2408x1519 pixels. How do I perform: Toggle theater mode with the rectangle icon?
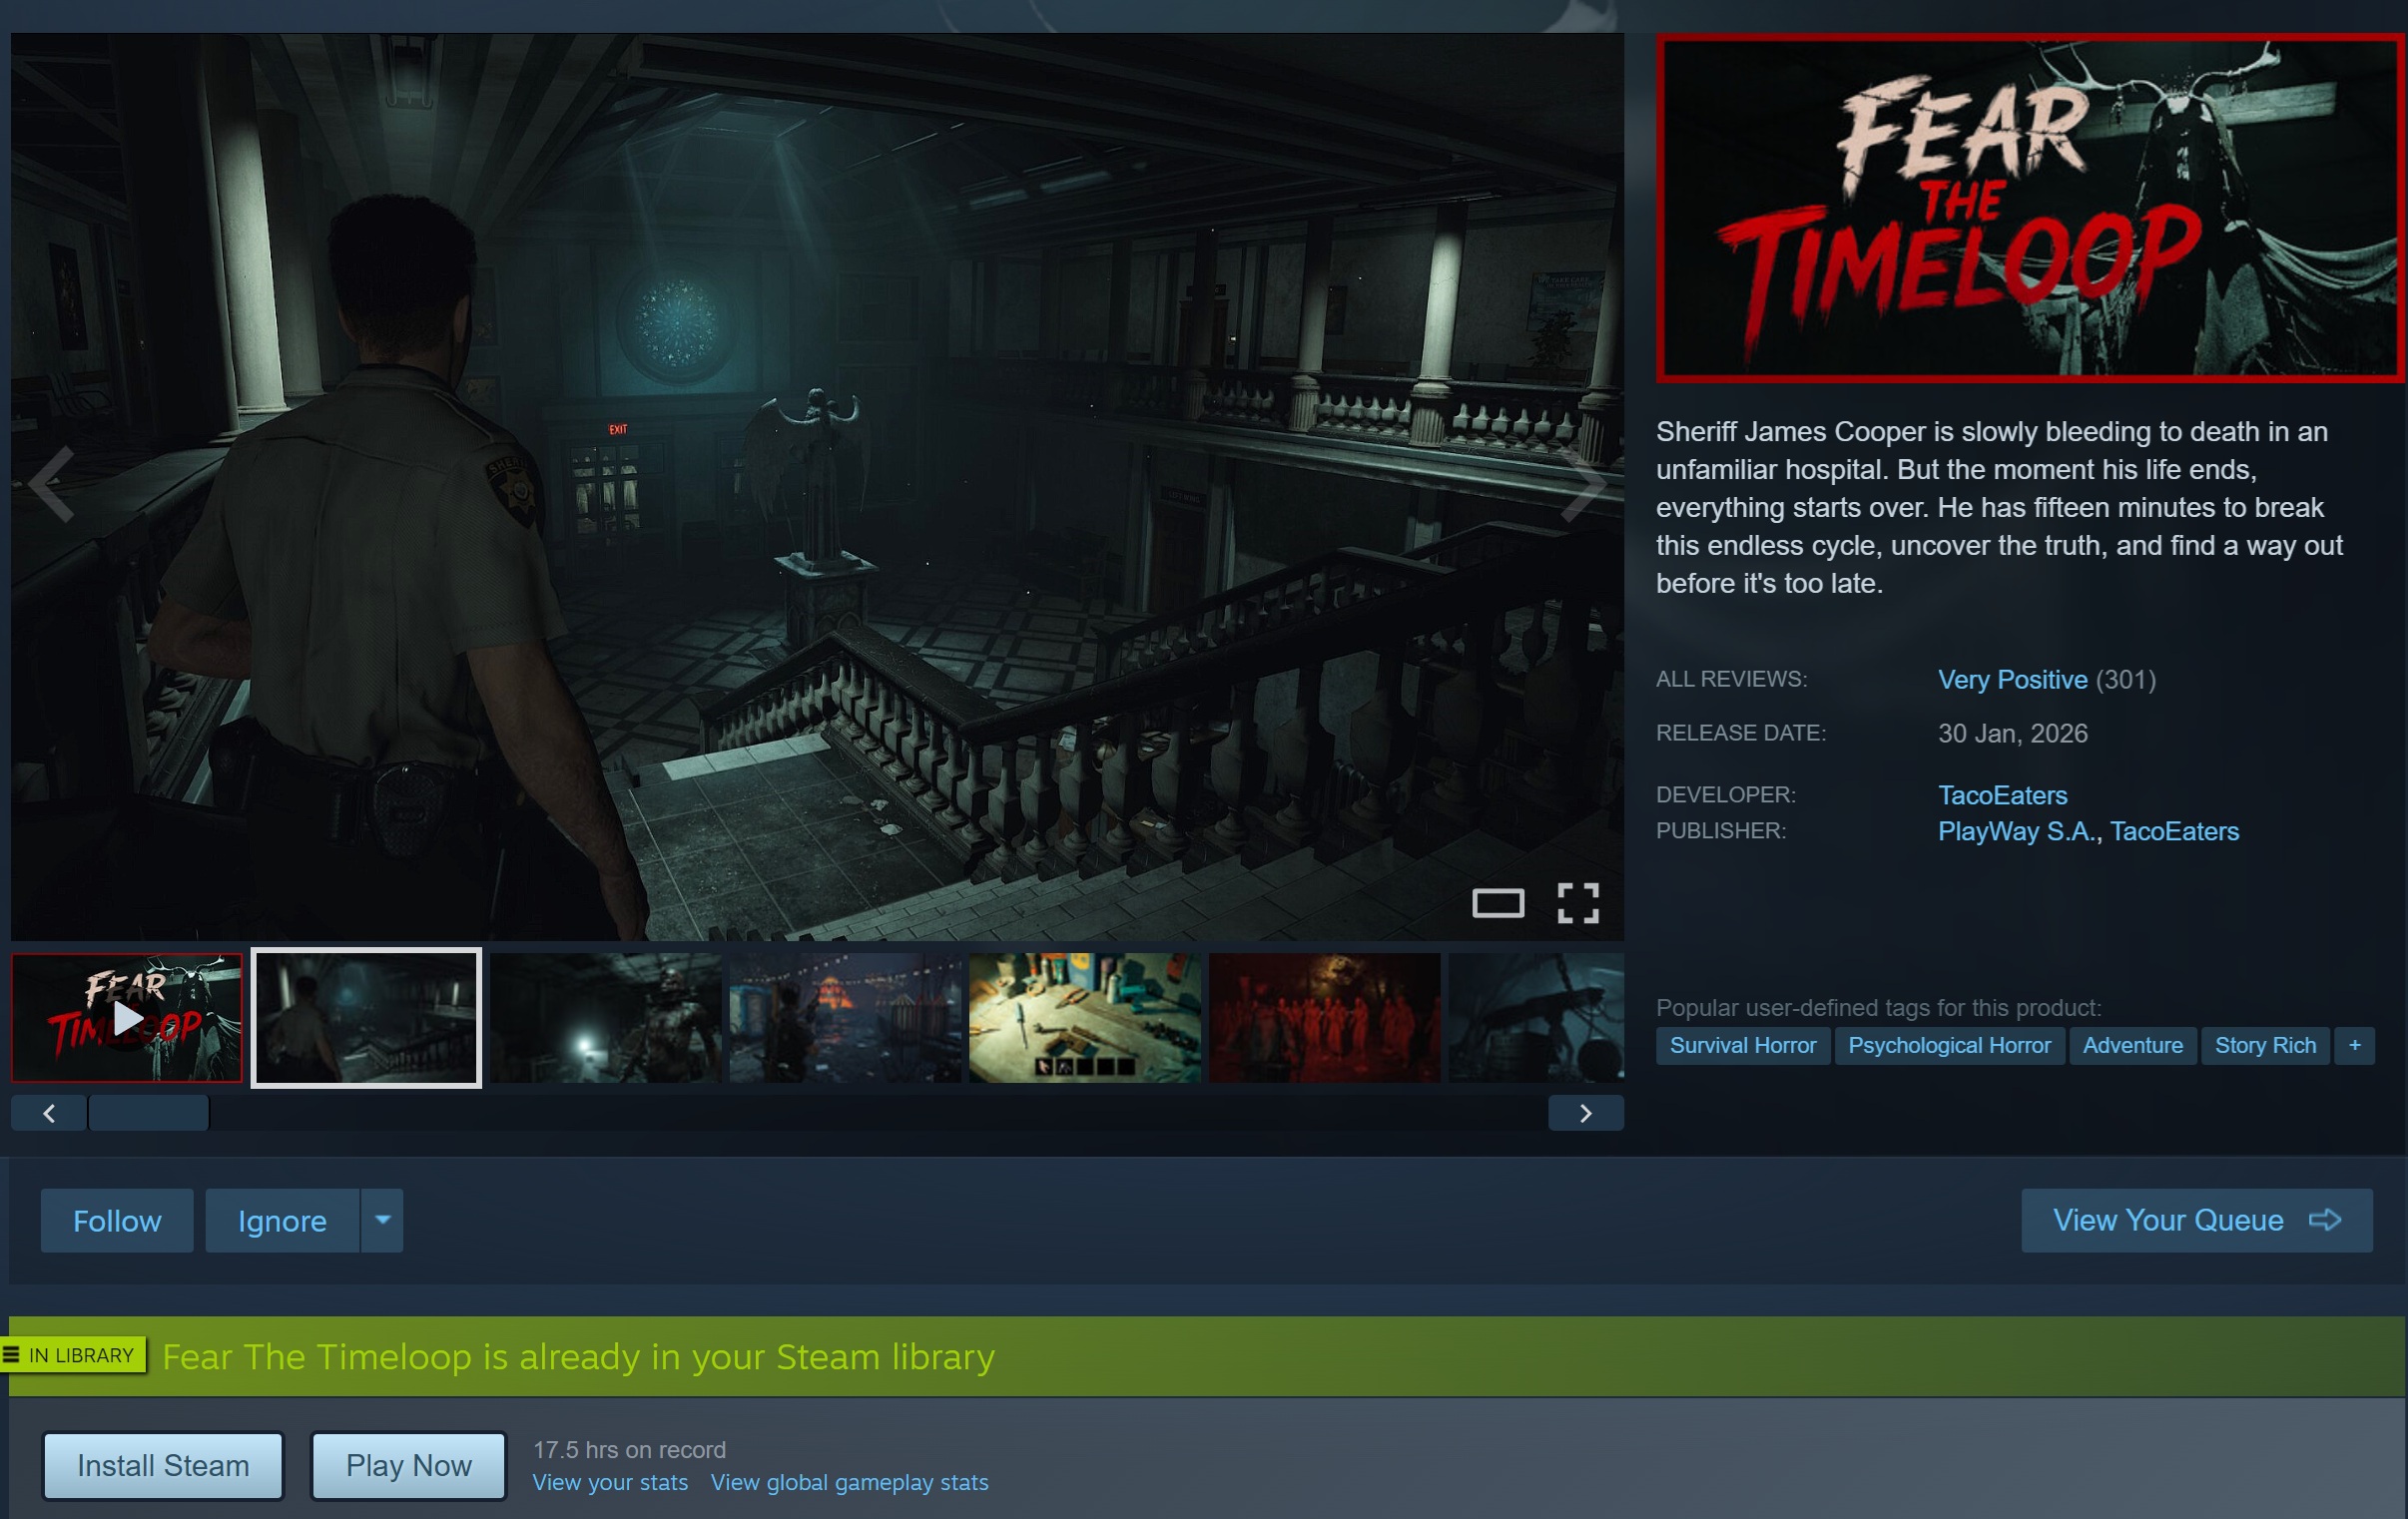1497,903
